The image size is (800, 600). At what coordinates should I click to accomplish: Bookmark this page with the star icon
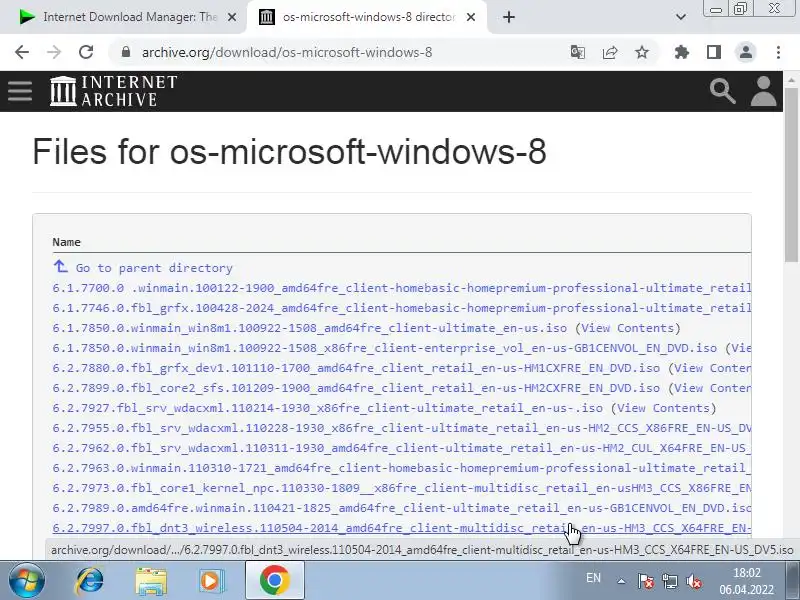point(642,52)
